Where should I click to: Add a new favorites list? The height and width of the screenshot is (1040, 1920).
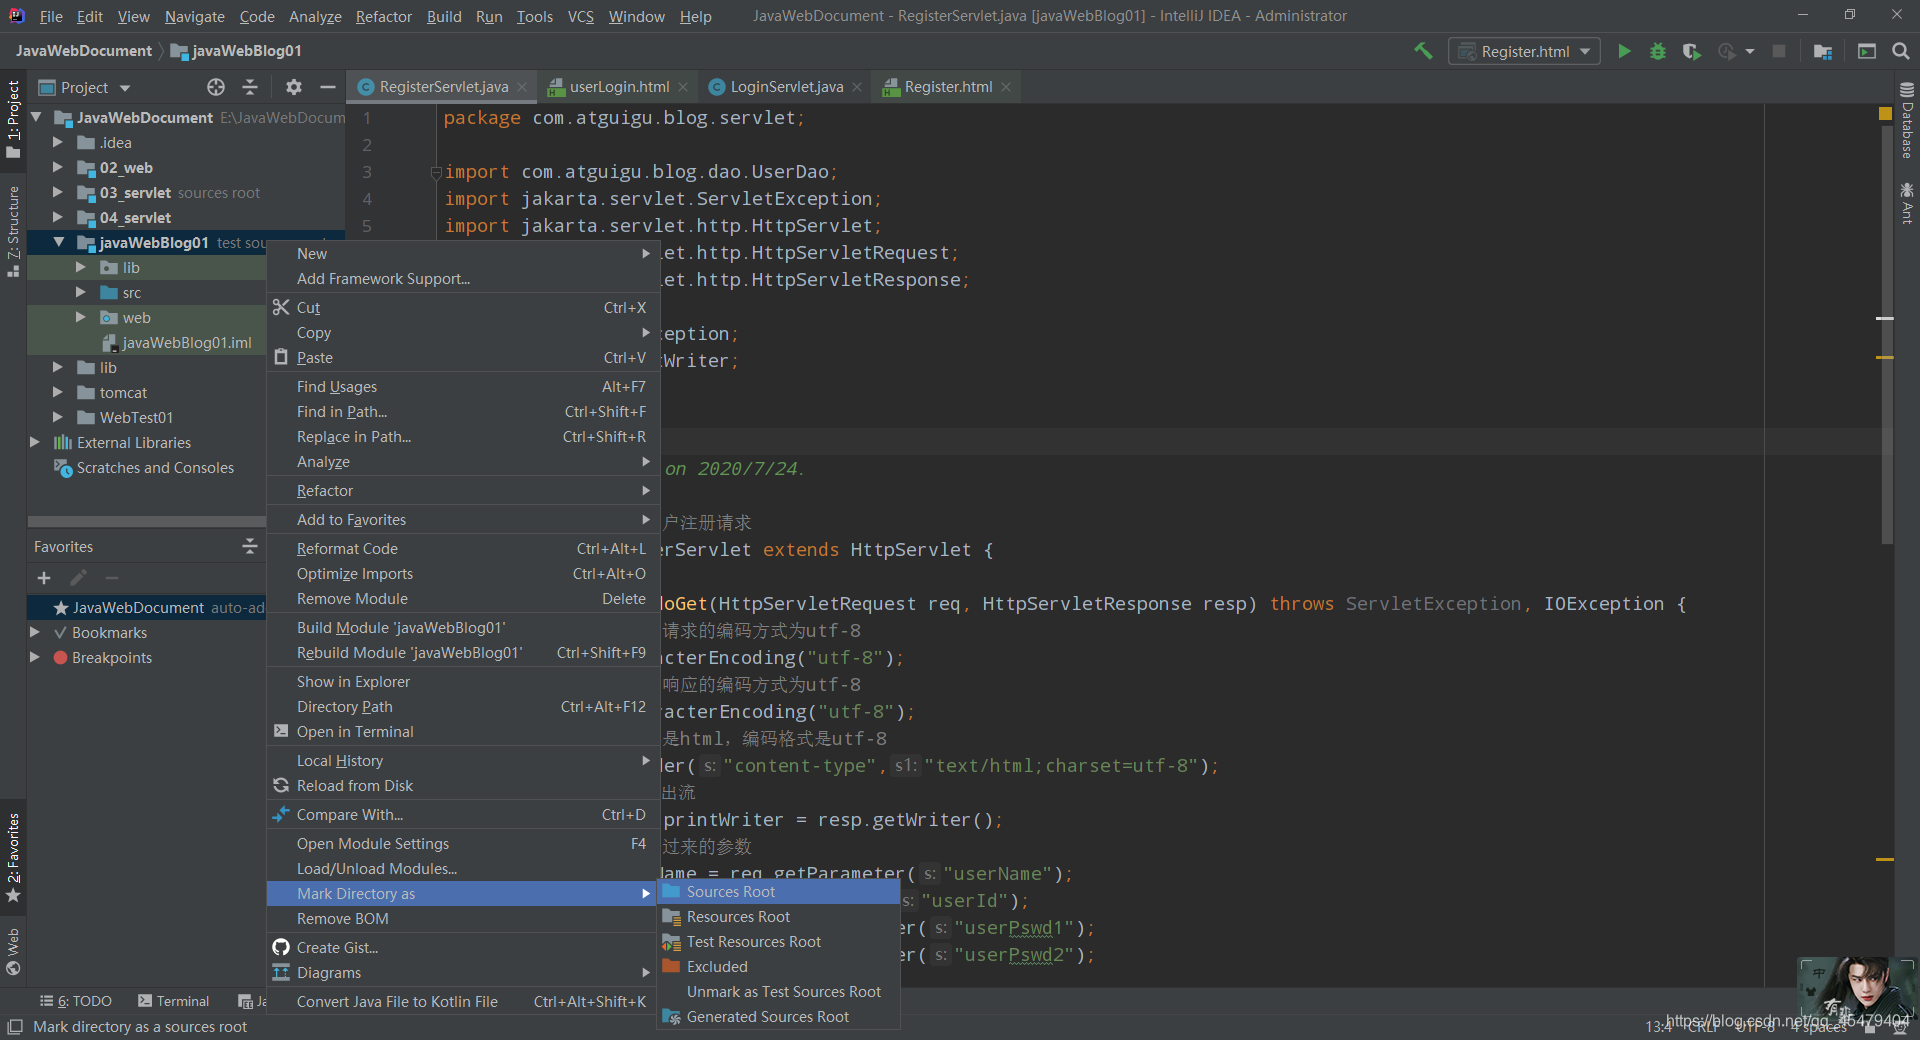[44, 578]
